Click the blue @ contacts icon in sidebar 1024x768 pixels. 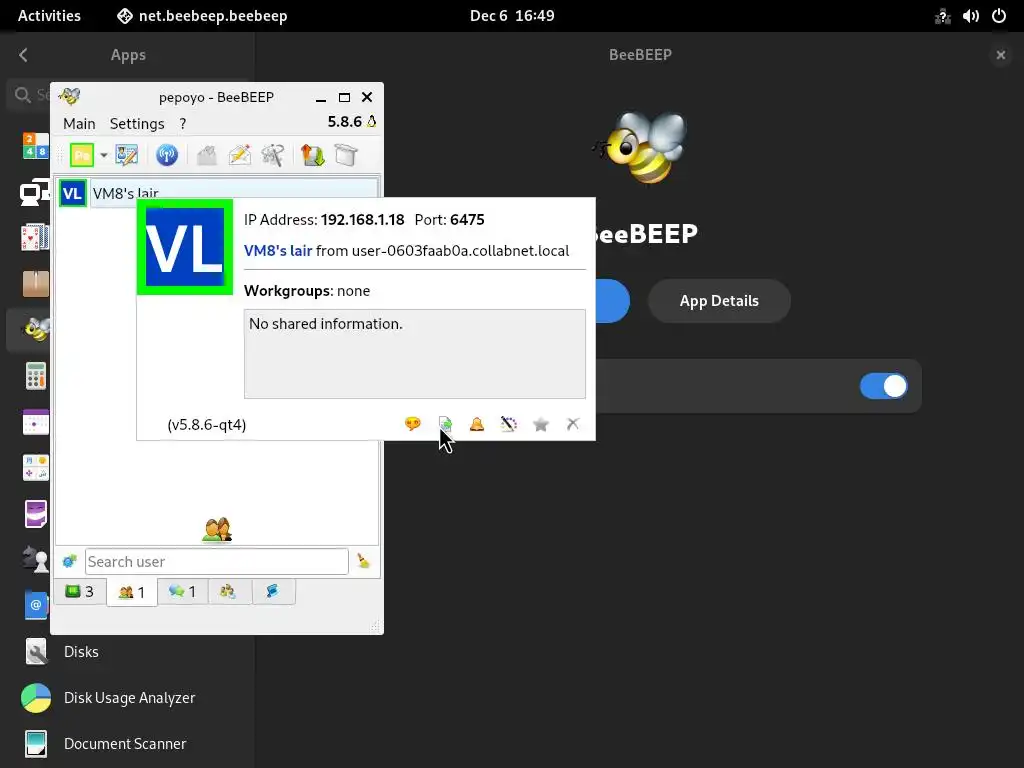(36, 605)
